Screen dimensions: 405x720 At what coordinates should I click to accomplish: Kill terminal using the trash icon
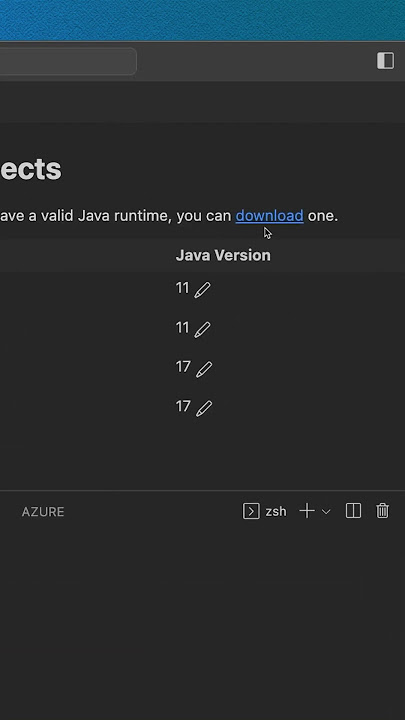pyautogui.click(x=382, y=511)
